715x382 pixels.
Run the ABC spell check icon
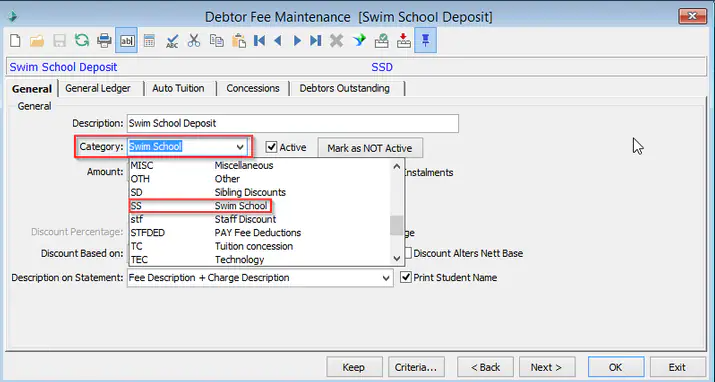pos(172,41)
